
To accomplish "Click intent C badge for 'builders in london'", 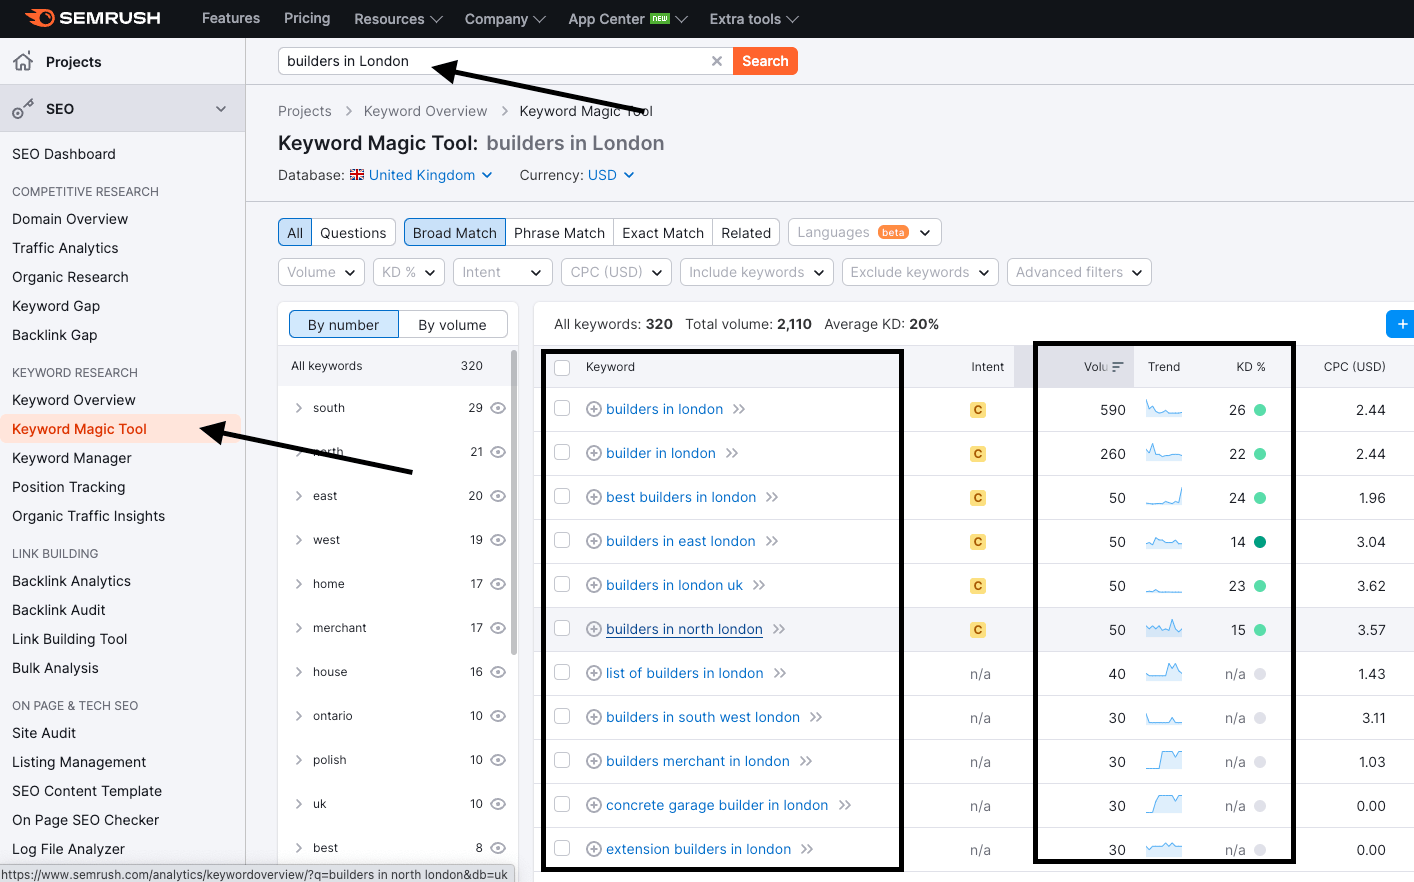I will point(978,409).
